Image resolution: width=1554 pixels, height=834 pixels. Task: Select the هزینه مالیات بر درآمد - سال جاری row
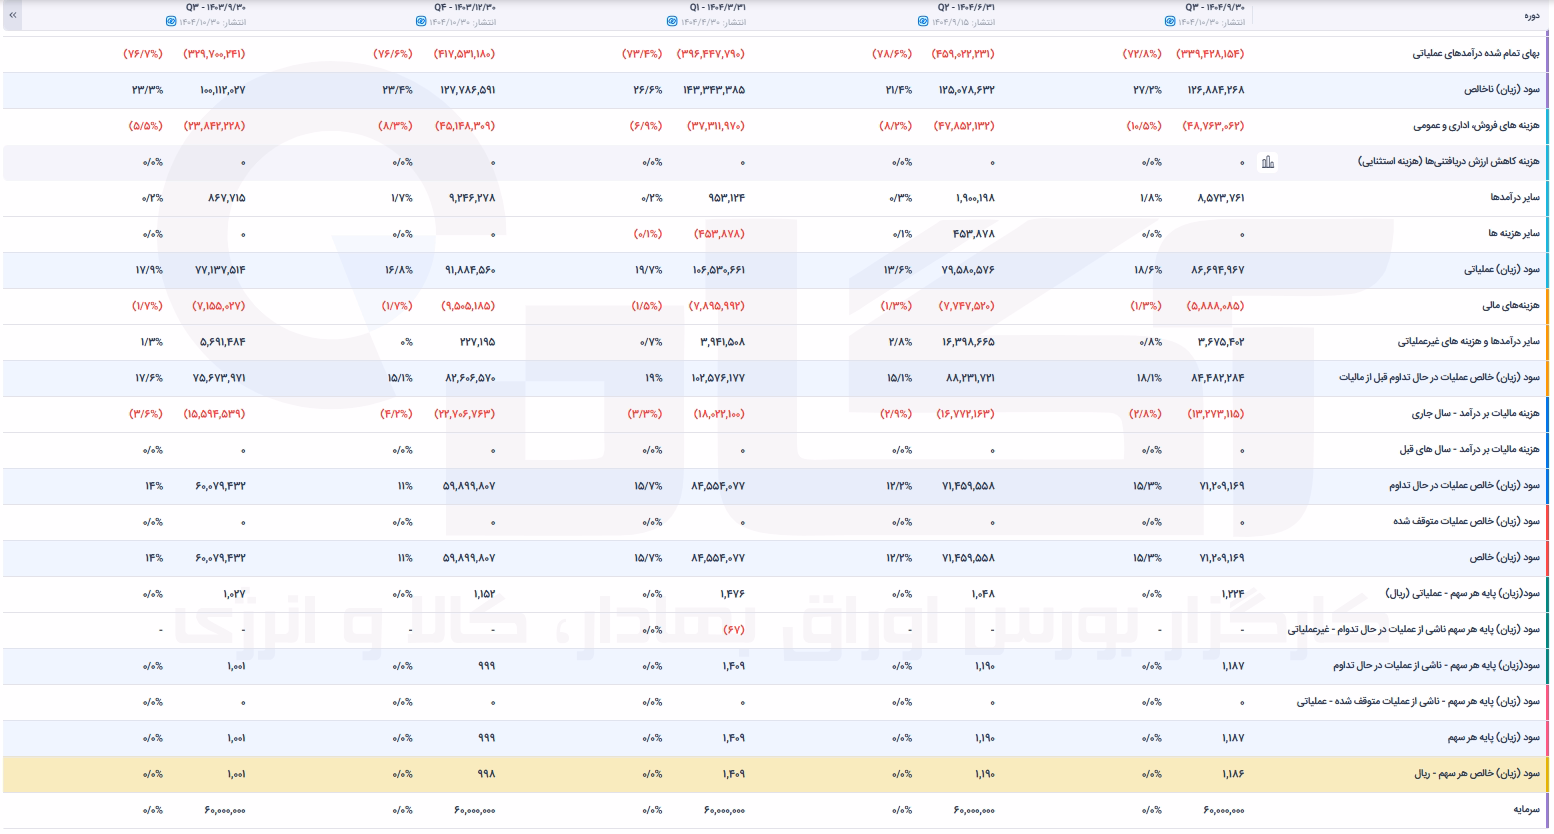click(777, 414)
